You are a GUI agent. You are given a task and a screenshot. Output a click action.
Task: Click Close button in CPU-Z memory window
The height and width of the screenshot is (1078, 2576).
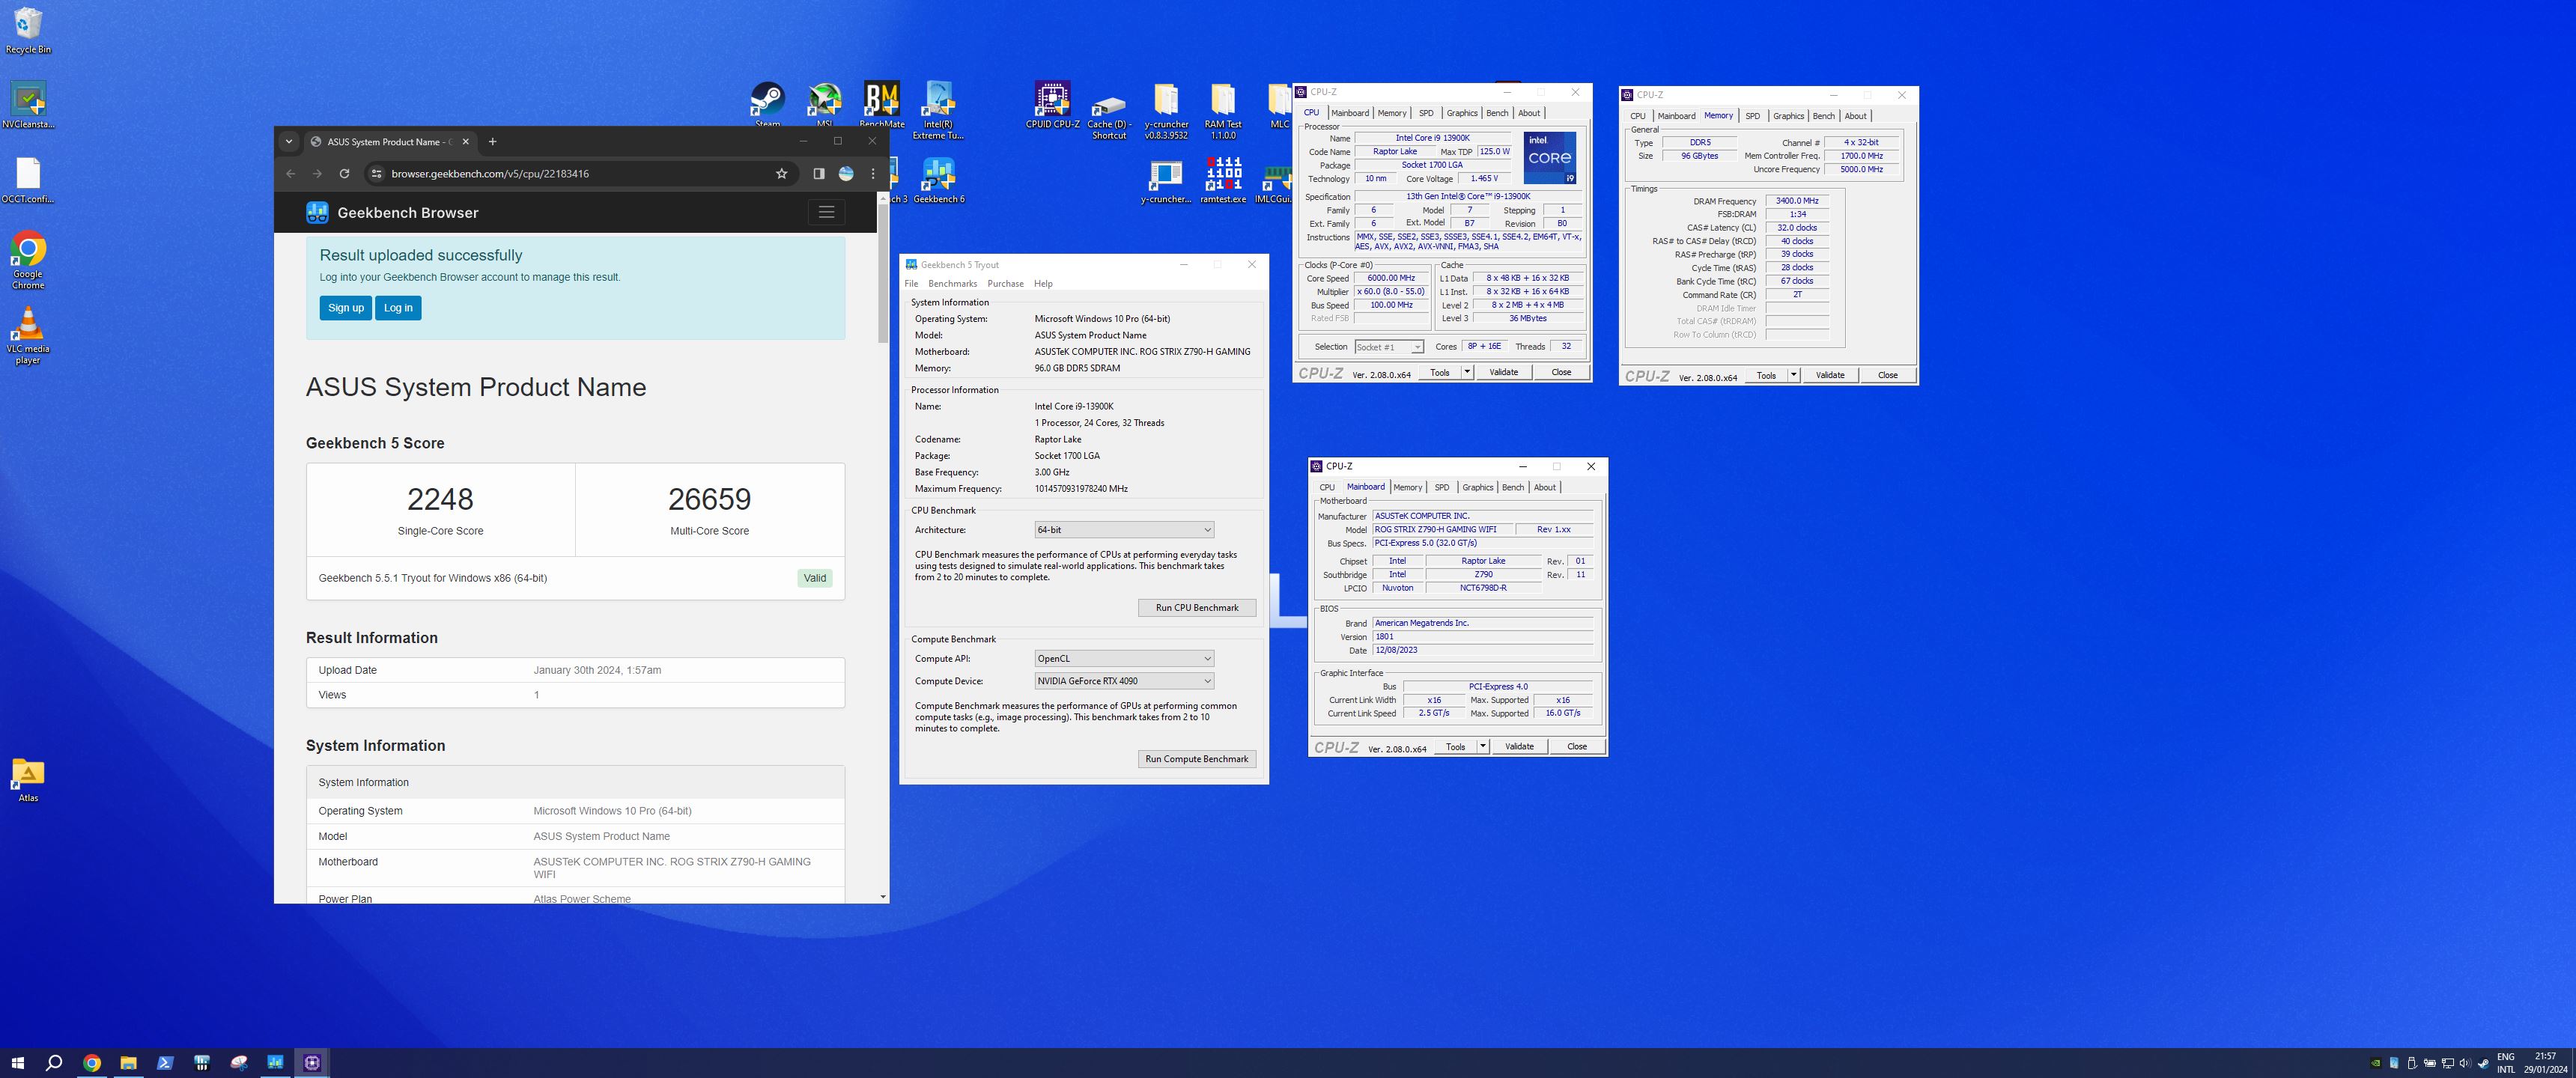click(x=1887, y=375)
